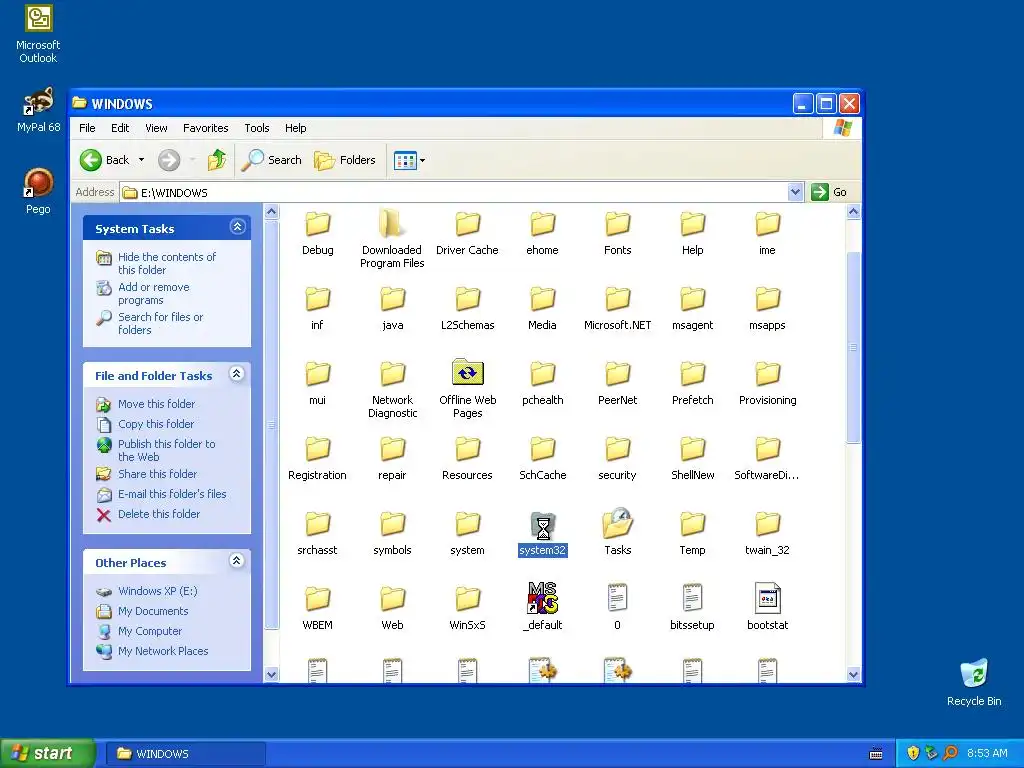Open the Back history dropdown arrow
1024x768 pixels.
(x=141, y=160)
